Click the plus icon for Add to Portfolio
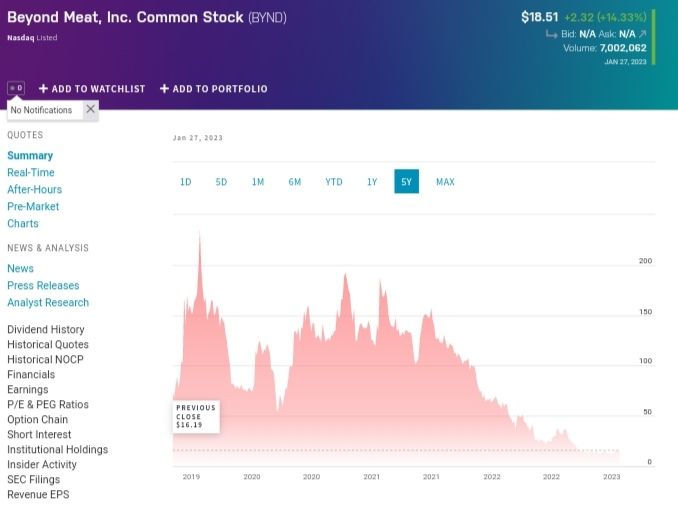This screenshot has width=678, height=522. coord(164,89)
